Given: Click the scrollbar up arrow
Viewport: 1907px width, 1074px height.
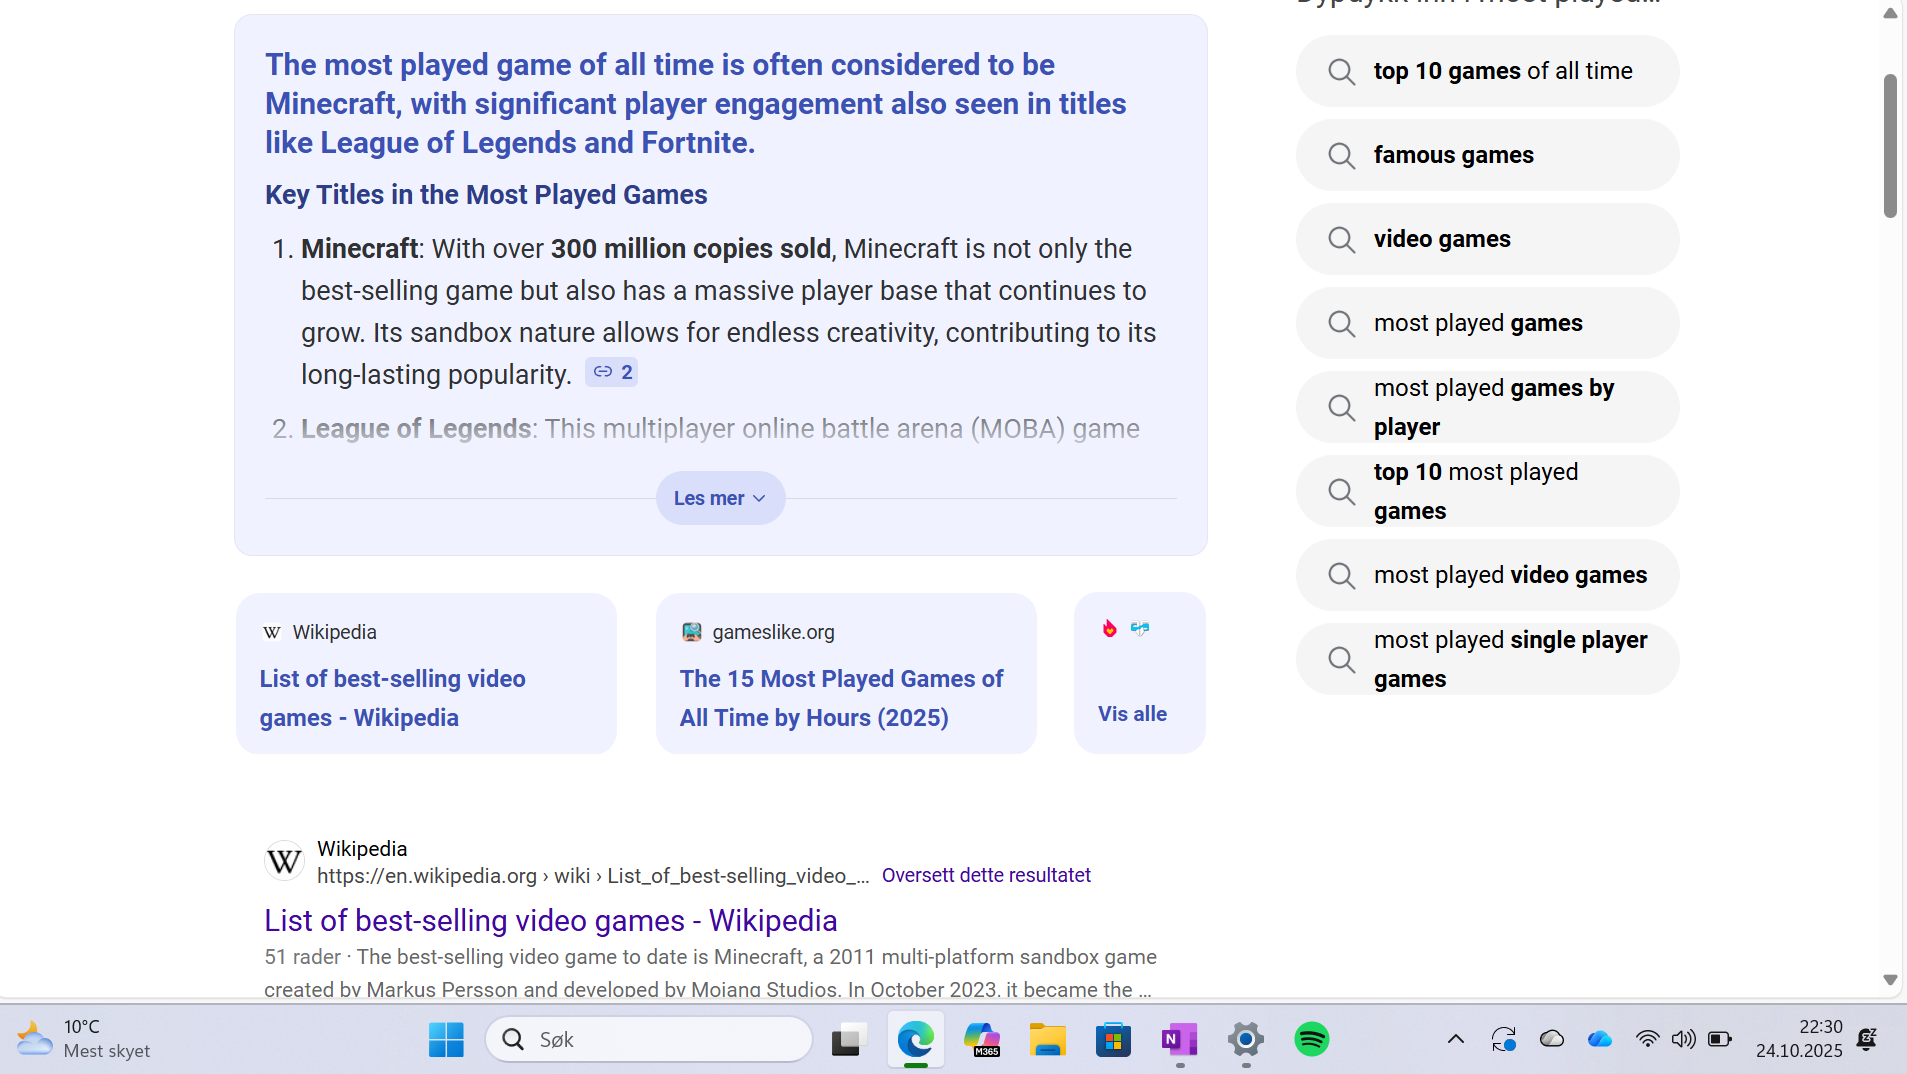Looking at the screenshot, I should [x=1890, y=13].
